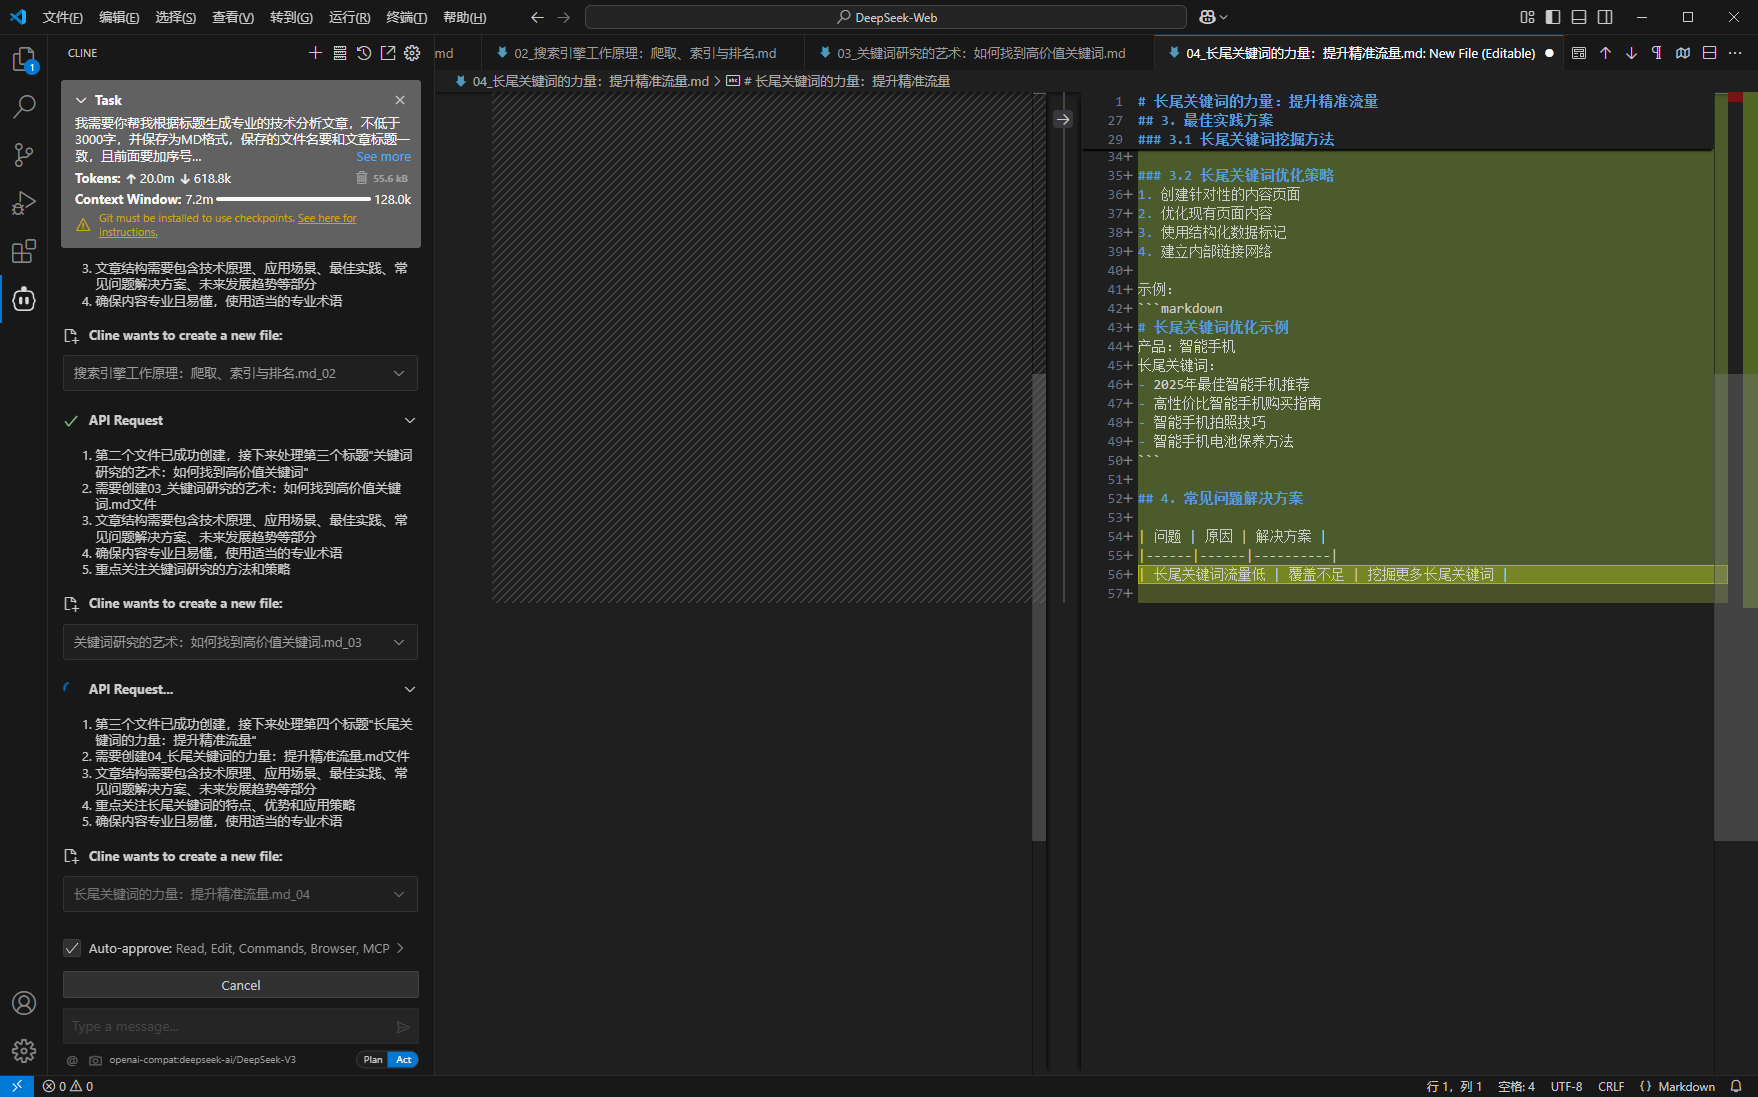This screenshot has height=1097, width=1758.
Task: Click the Type a message input field
Action: click(x=228, y=1027)
